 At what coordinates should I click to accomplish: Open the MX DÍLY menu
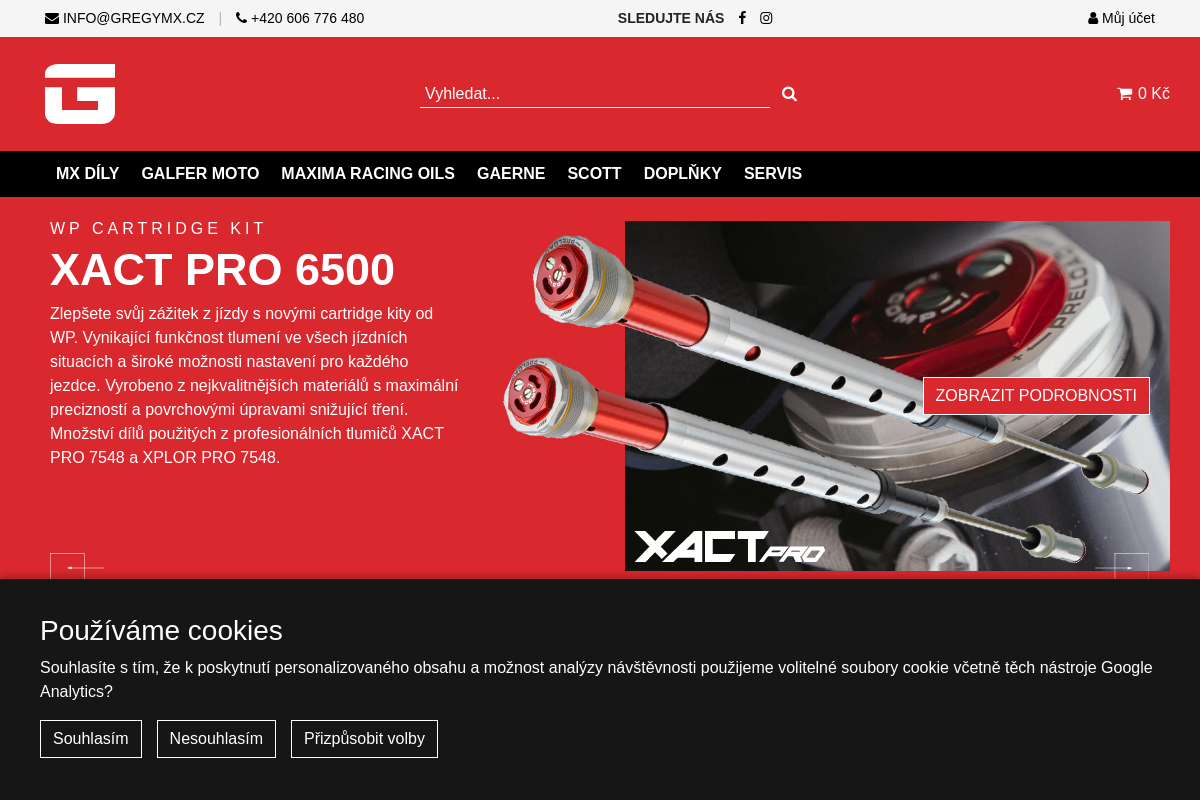[88, 174]
